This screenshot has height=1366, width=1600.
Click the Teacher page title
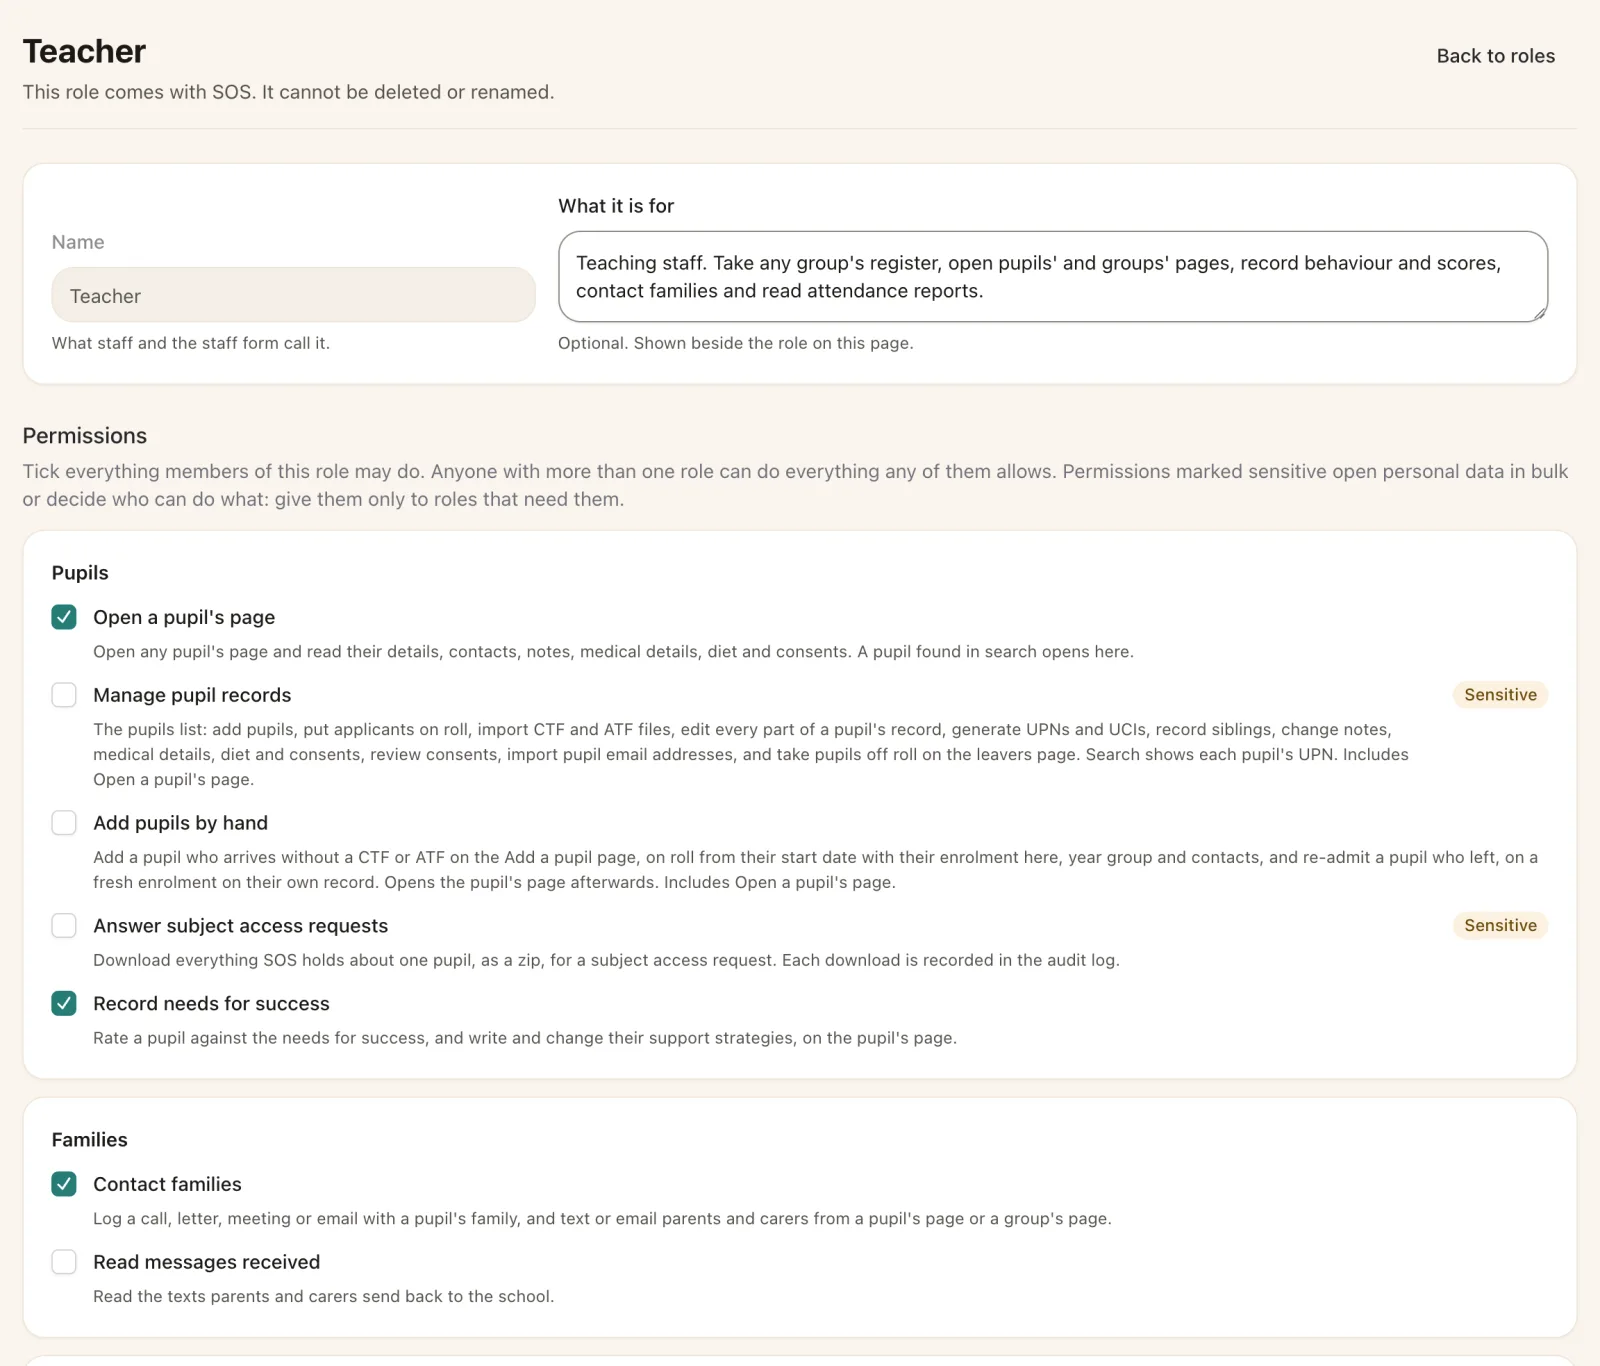[x=84, y=51]
